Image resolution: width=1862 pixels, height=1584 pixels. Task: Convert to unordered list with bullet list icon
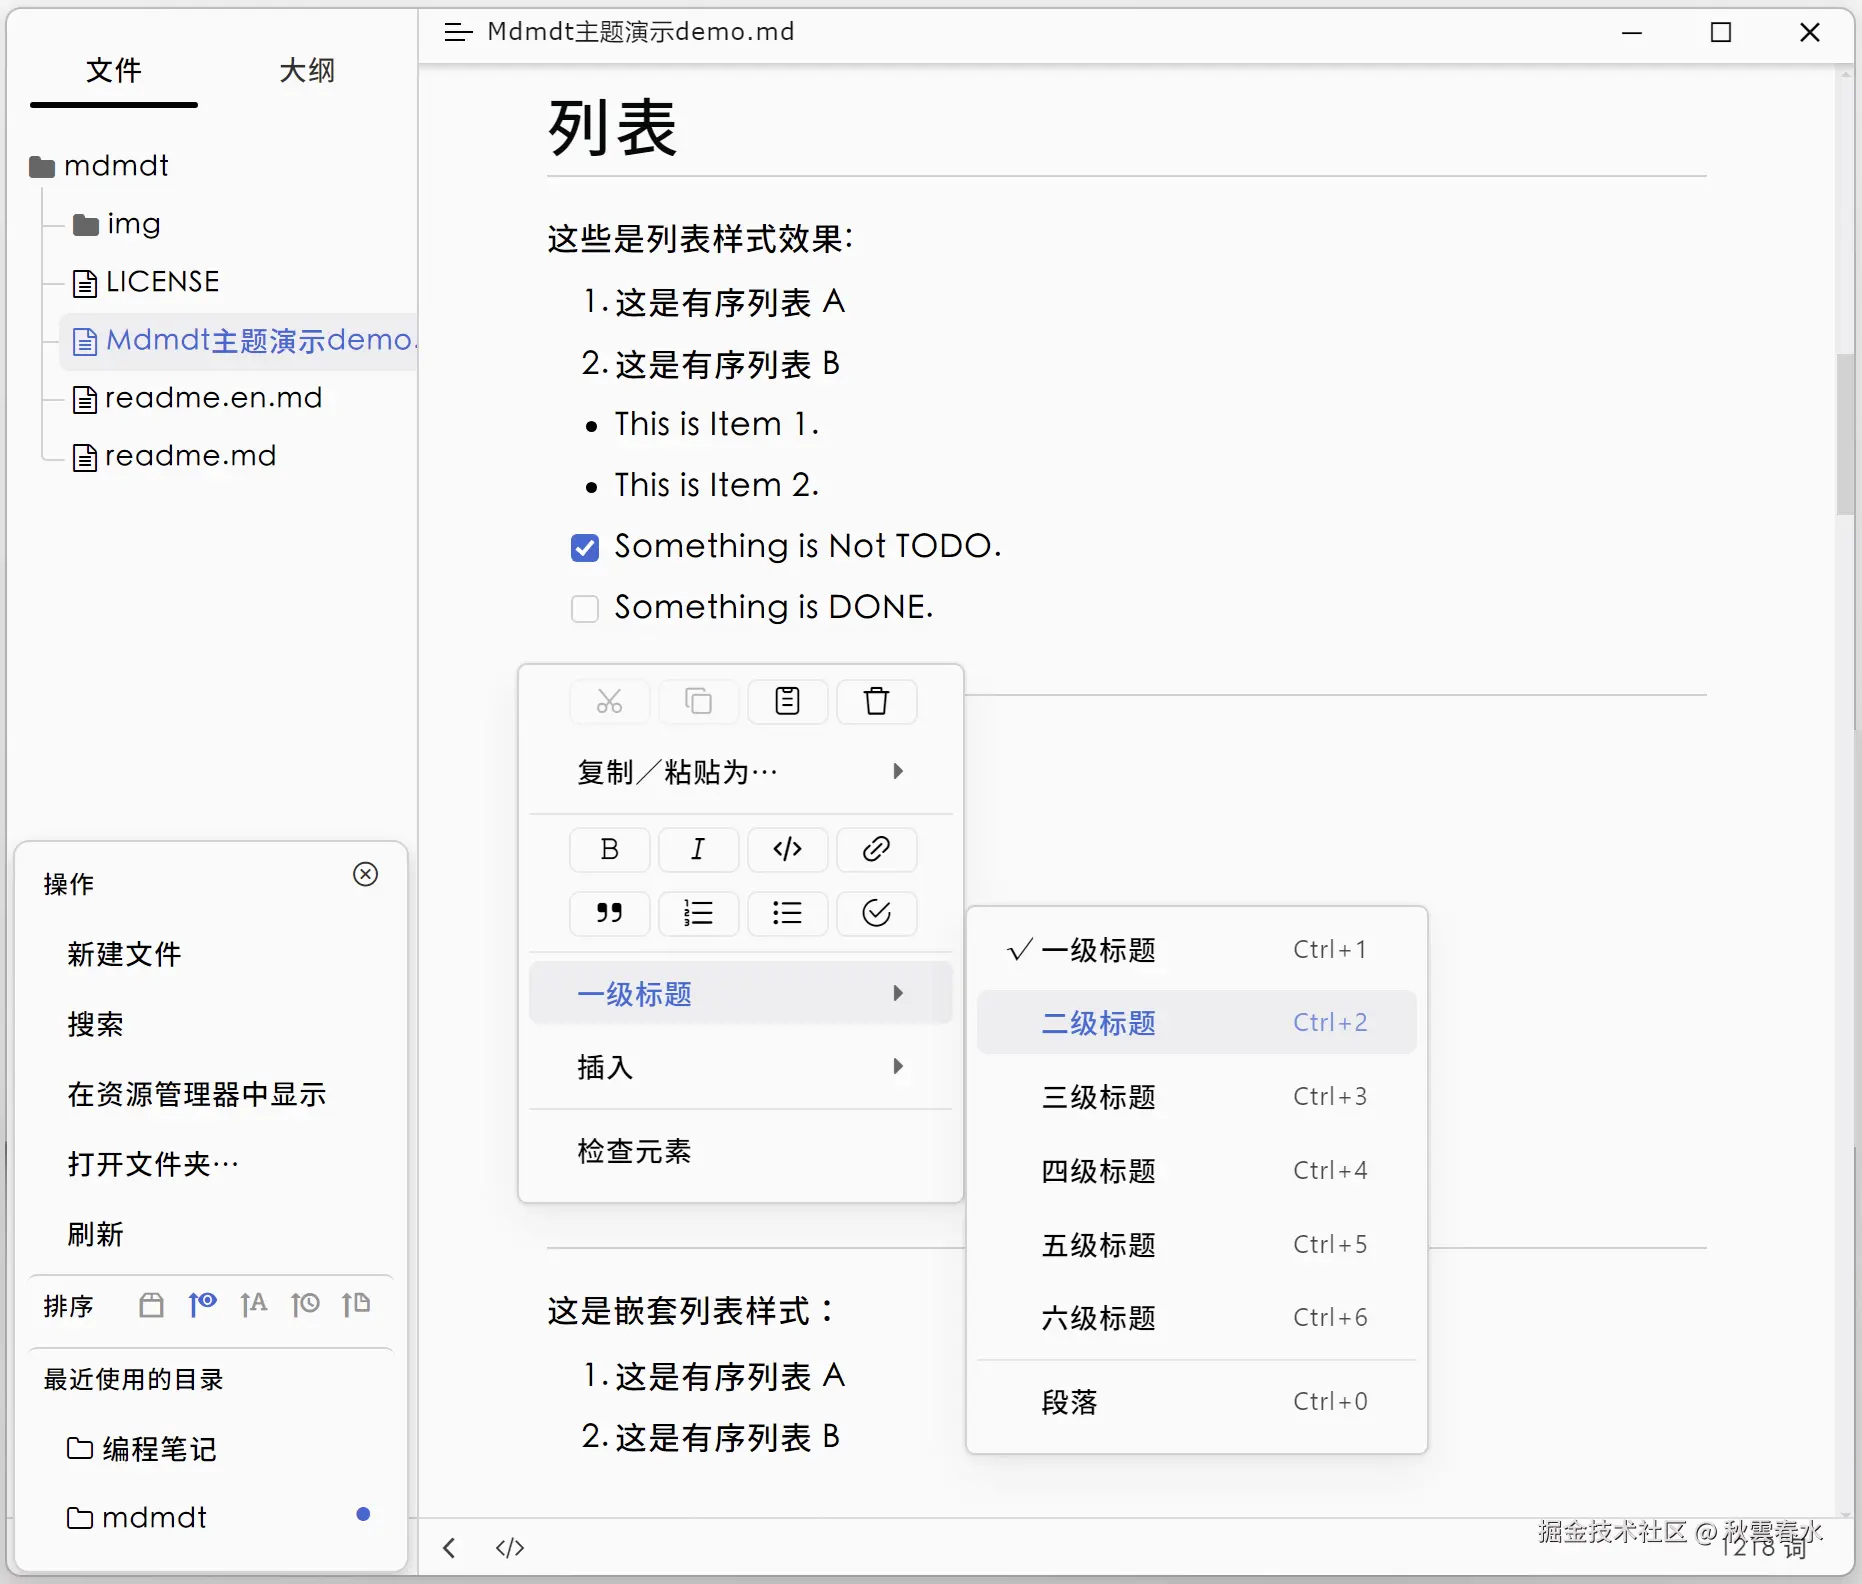[787, 913]
